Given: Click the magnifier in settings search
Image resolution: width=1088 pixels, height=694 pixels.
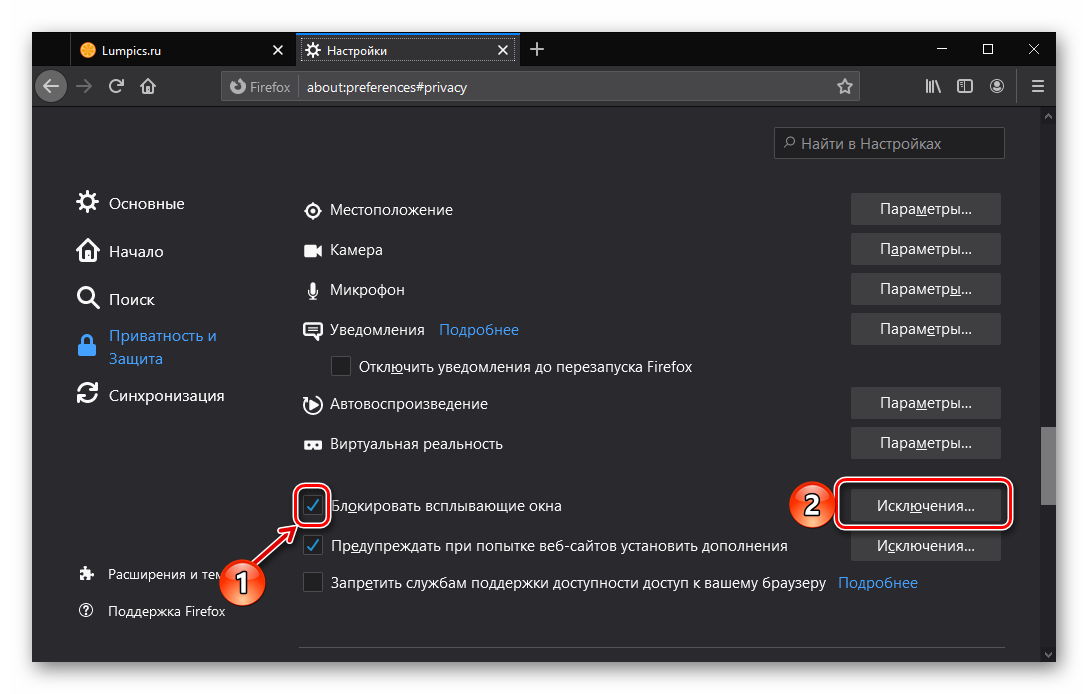Looking at the screenshot, I should [789, 143].
